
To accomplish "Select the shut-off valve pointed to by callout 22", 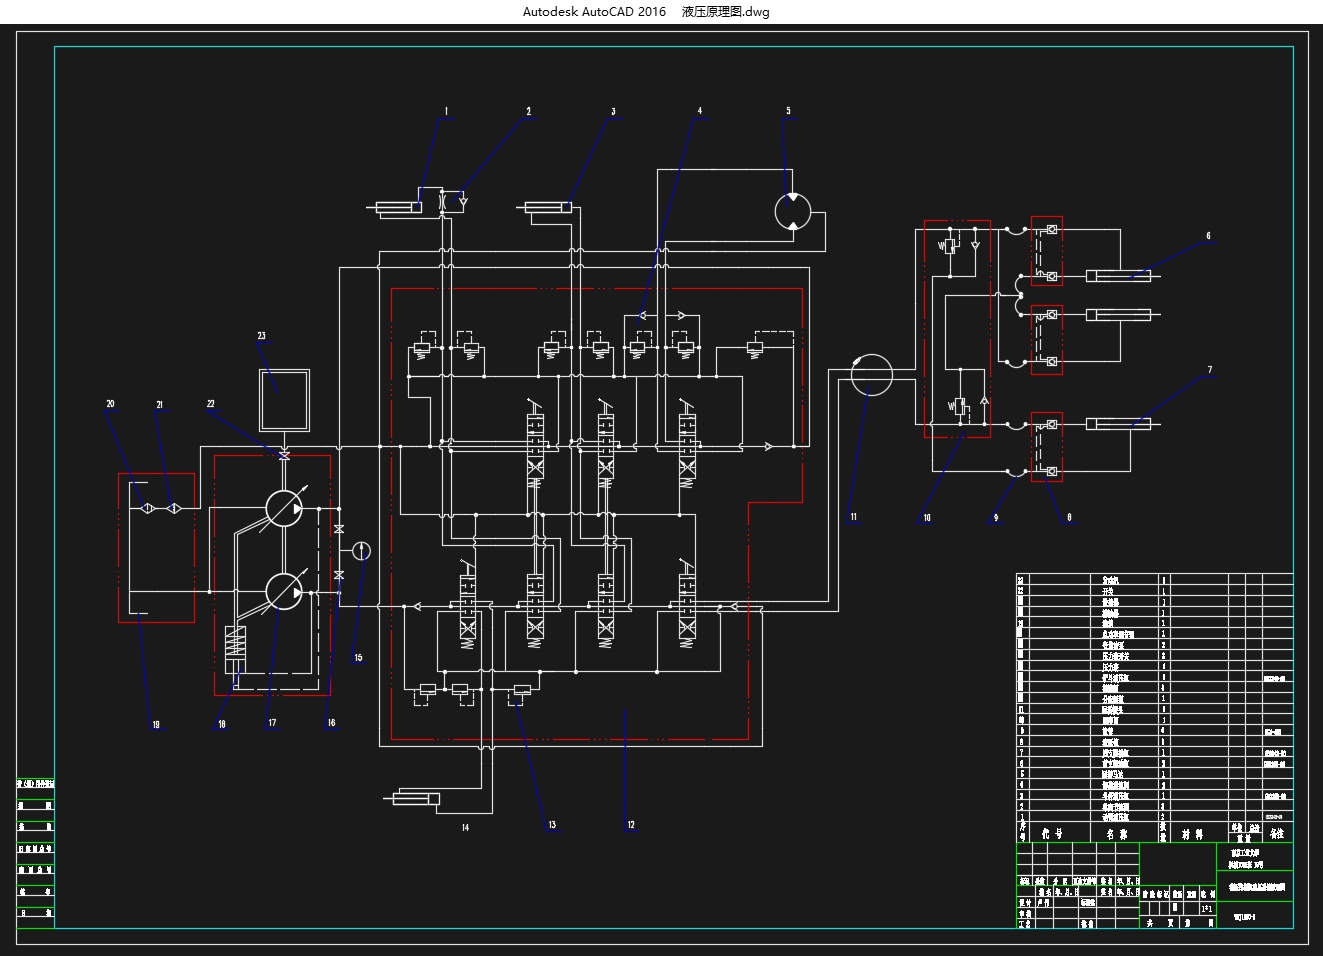I will [284, 456].
